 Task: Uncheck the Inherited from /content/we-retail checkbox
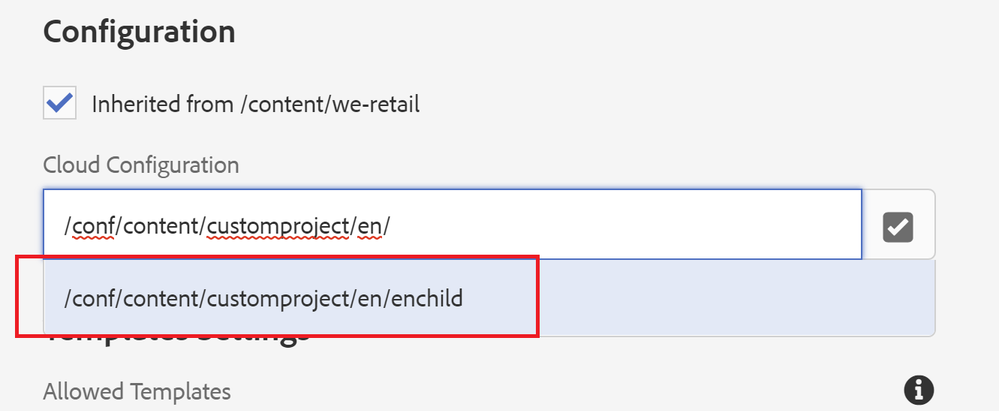[60, 103]
